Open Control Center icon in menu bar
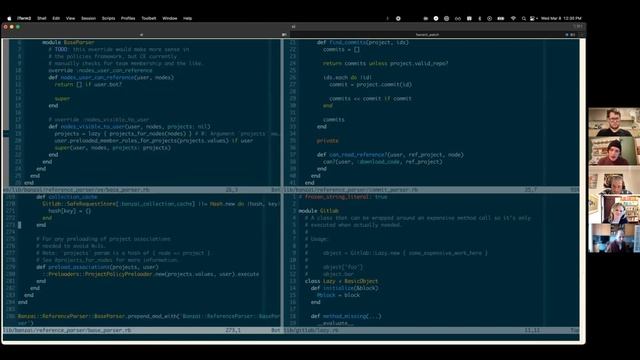Image resolution: width=640 pixels, height=360 pixels. pos(533,18)
